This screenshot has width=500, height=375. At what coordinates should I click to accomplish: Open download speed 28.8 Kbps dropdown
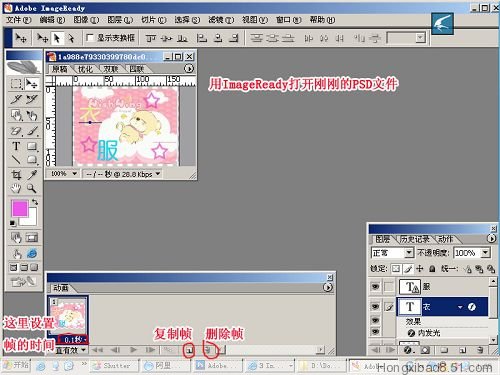point(157,174)
